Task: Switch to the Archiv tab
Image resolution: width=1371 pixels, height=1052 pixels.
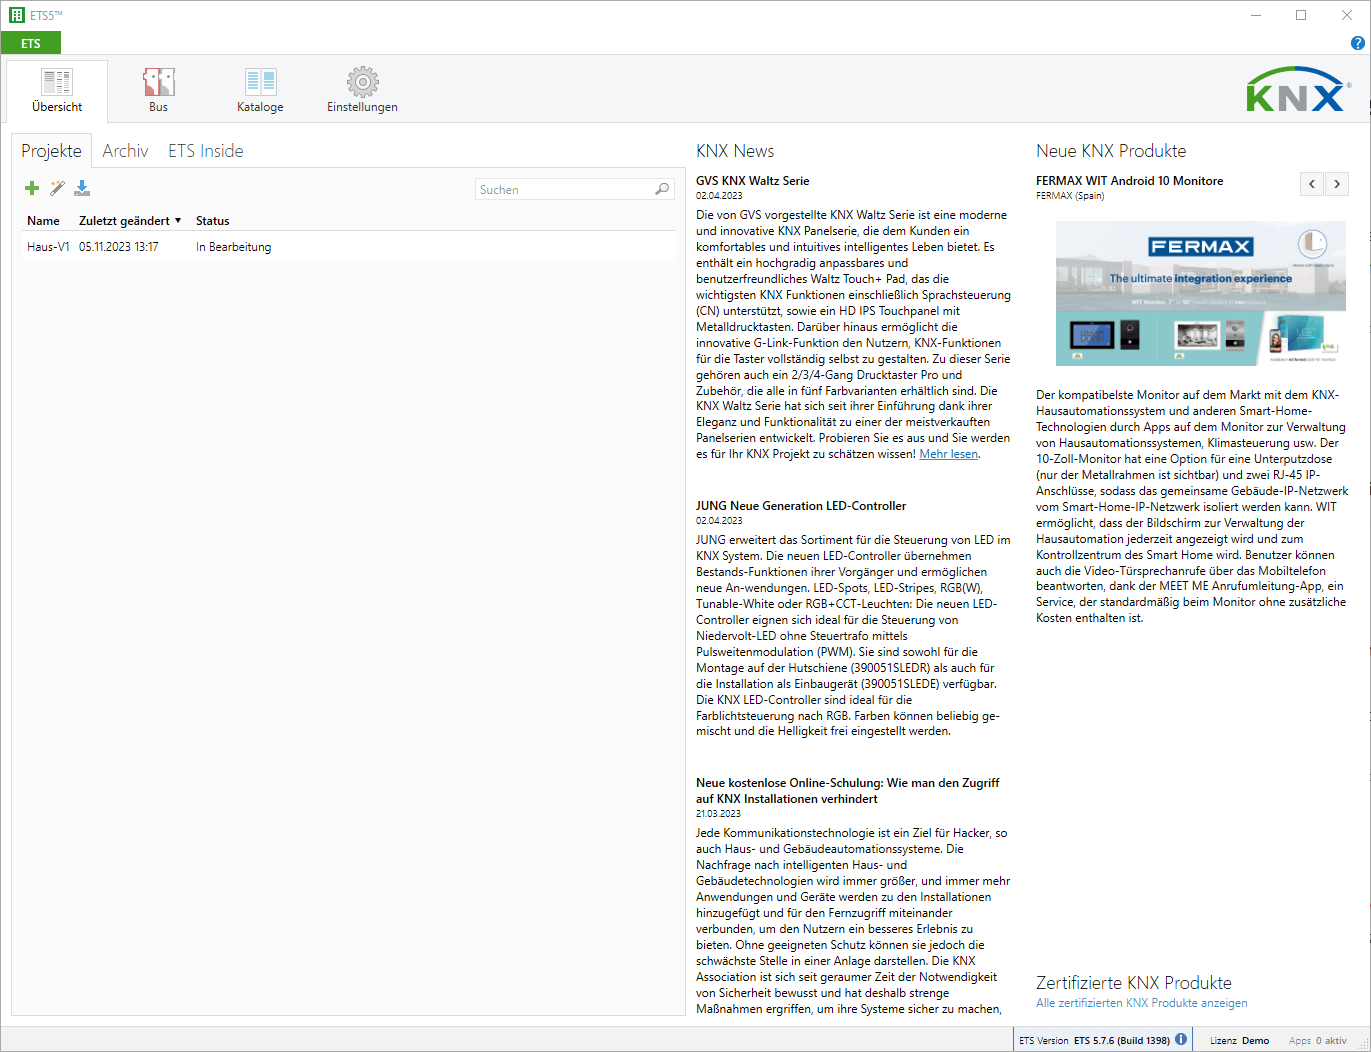Action: (x=125, y=151)
